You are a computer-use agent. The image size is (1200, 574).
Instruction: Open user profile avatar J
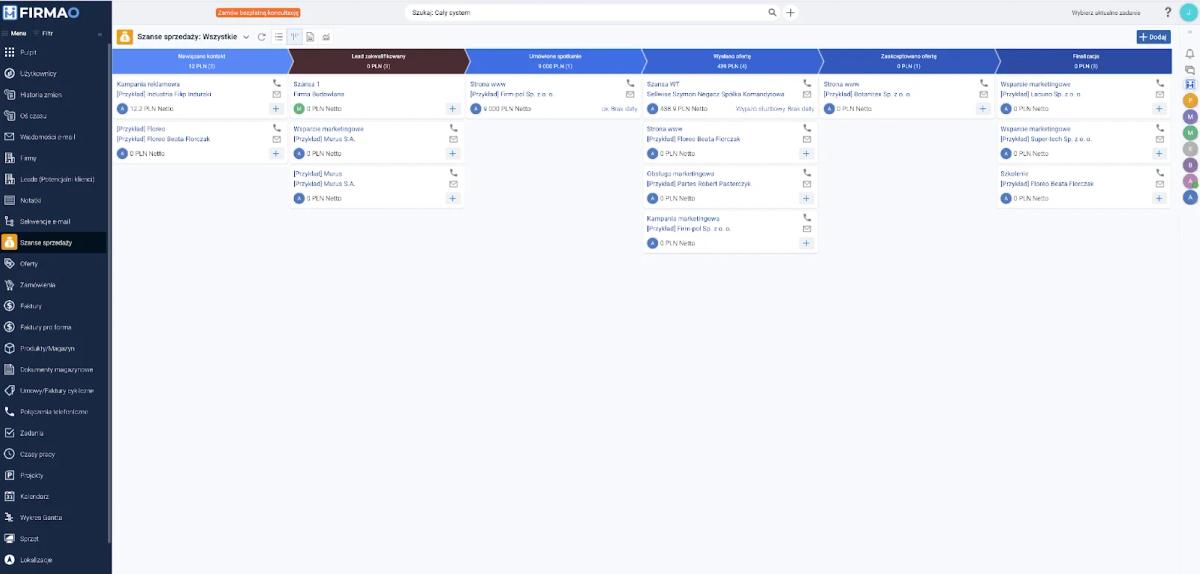coord(1189,12)
